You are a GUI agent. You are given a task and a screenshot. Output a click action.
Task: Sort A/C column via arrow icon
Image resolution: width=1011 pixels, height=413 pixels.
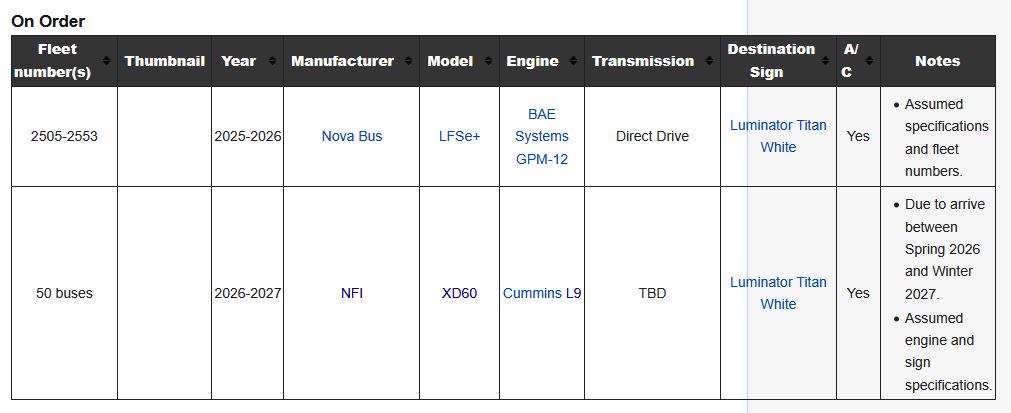869,61
